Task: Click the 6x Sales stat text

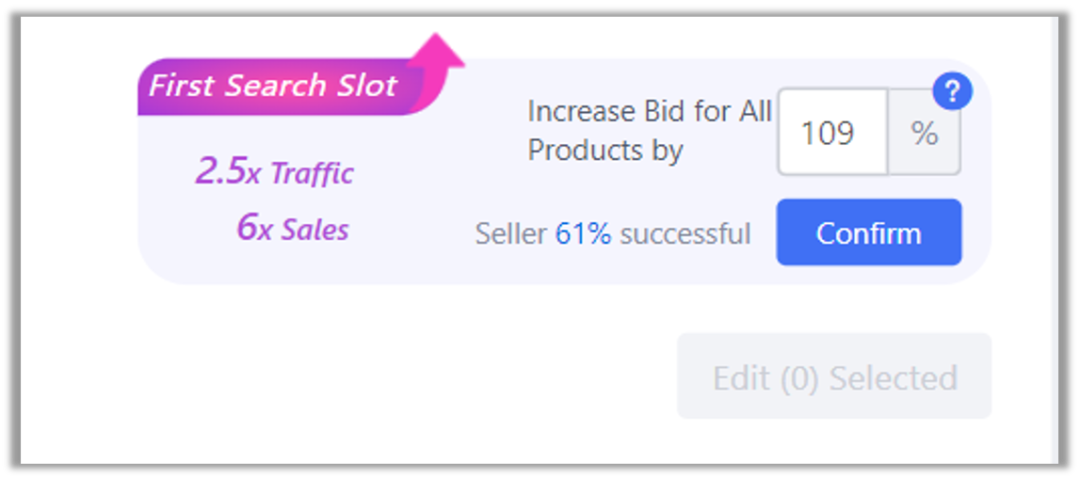Action: 292,228
